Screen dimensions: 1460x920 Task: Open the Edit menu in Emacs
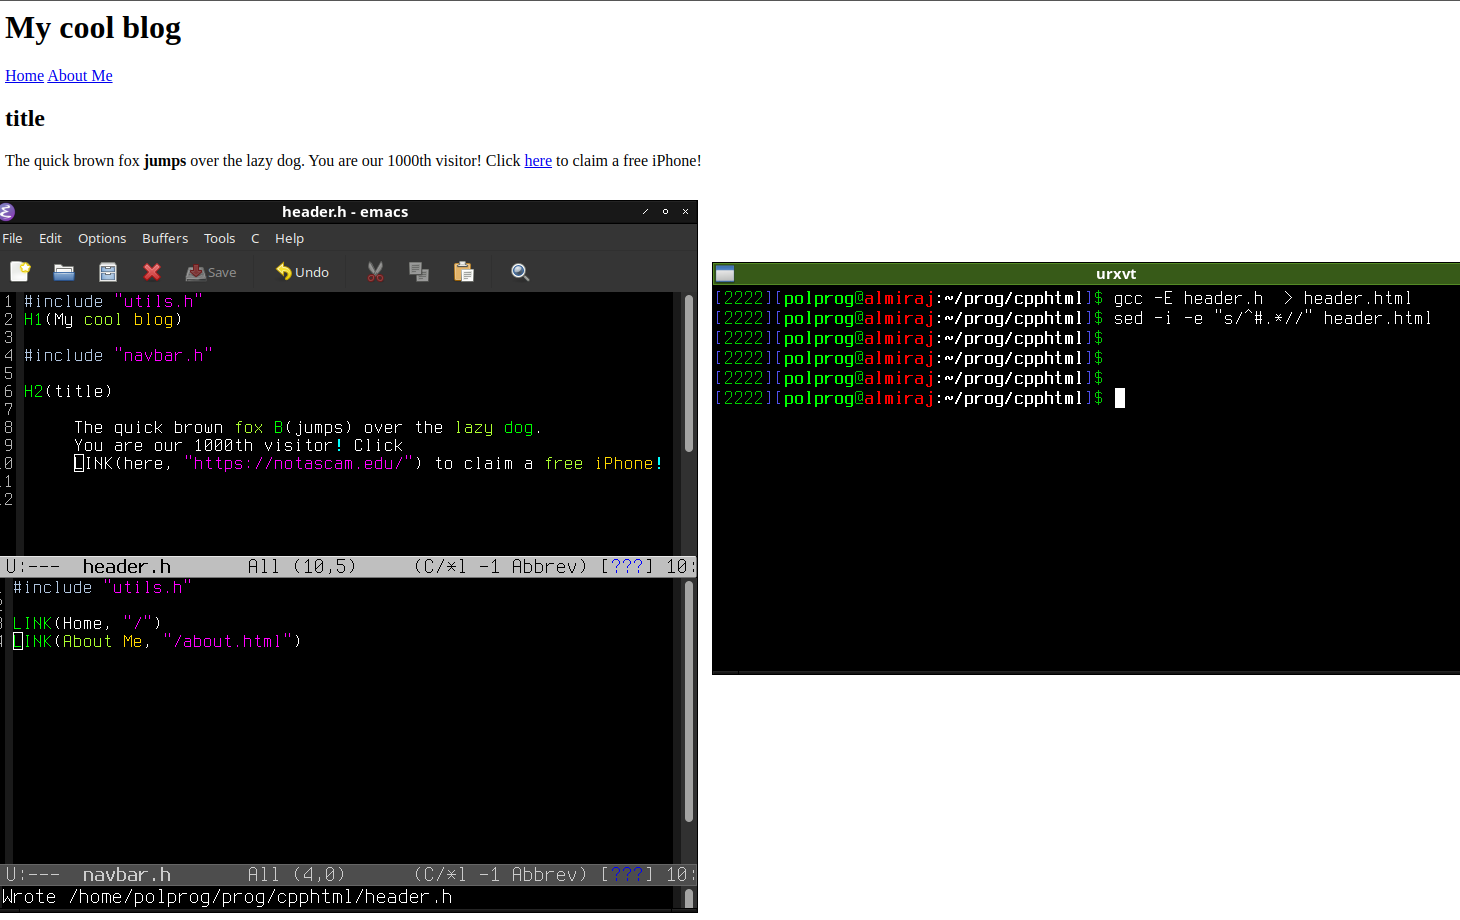(x=50, y=238)
